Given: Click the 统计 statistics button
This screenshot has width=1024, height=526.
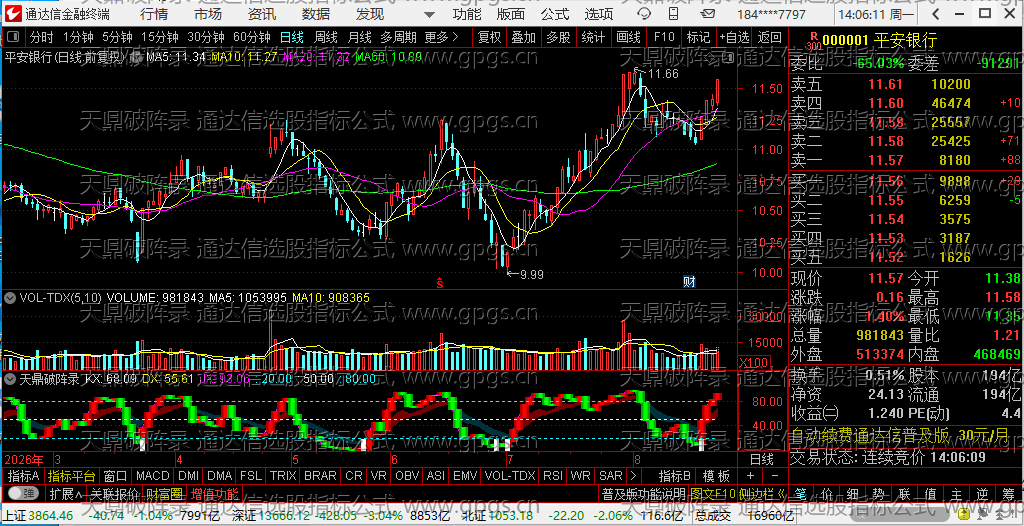Looking at the screenshot, I should click(x=593, y=37).
